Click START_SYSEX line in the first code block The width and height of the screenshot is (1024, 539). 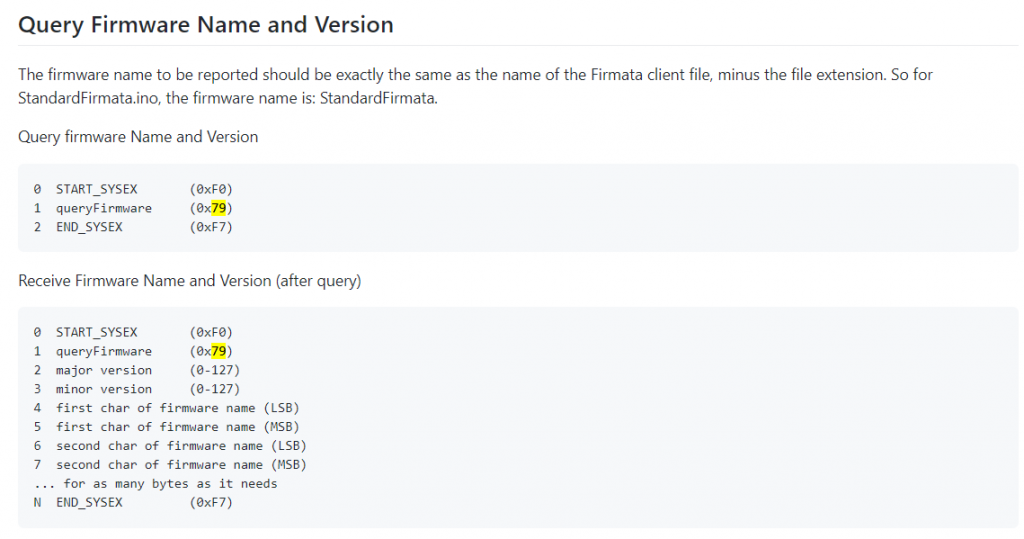click(x=97, y=189)
